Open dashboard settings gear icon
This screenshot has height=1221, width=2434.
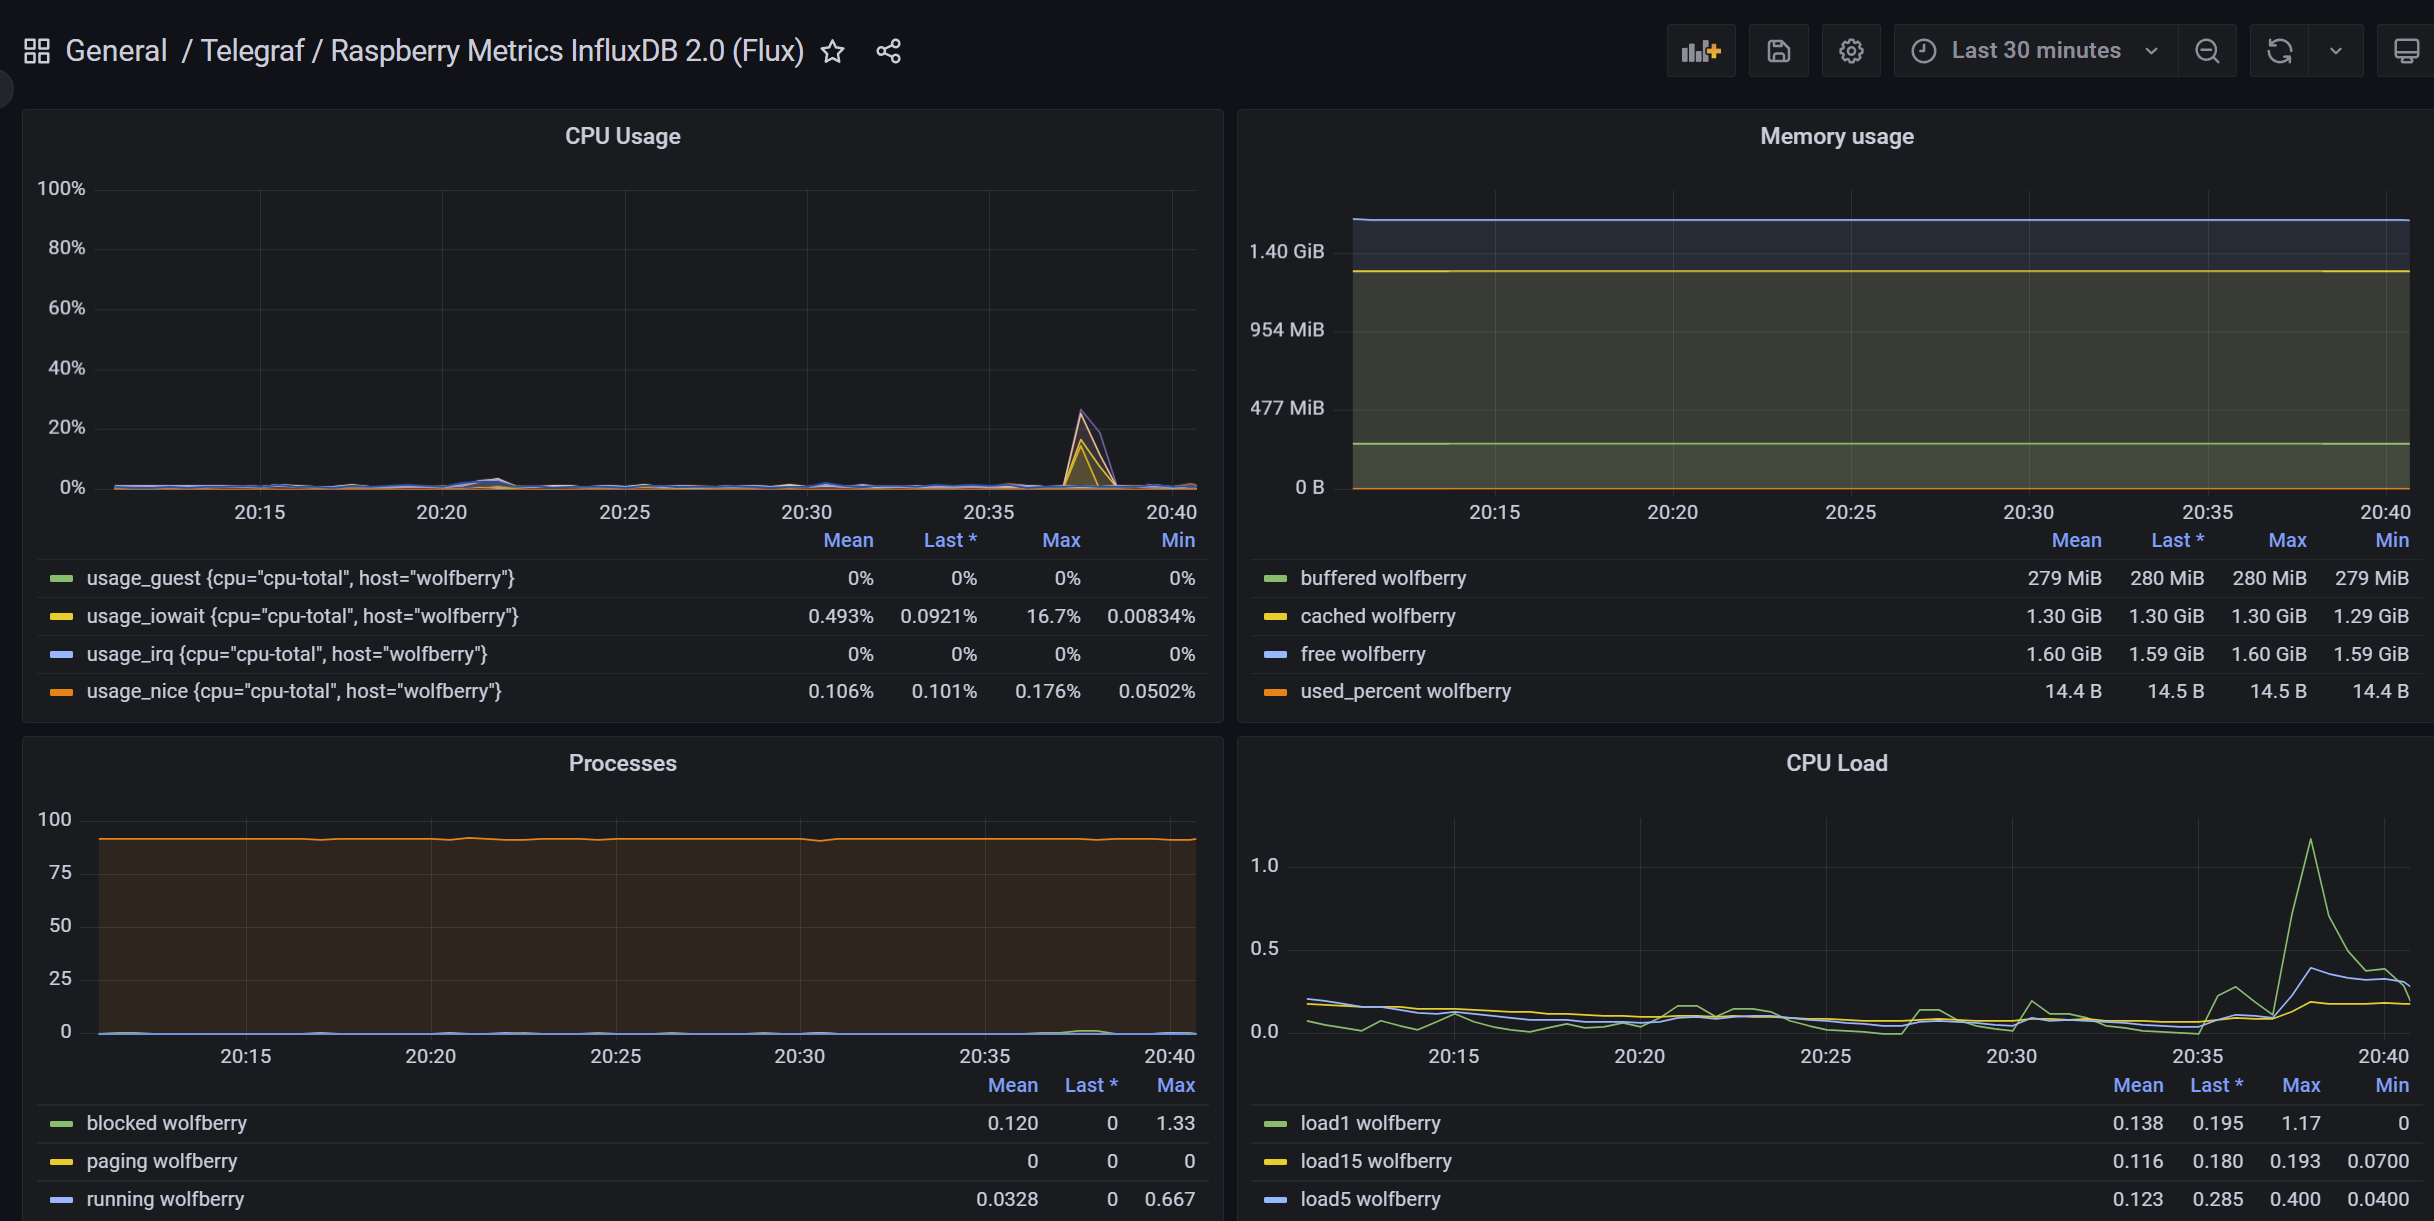[x=1851, y=51]
